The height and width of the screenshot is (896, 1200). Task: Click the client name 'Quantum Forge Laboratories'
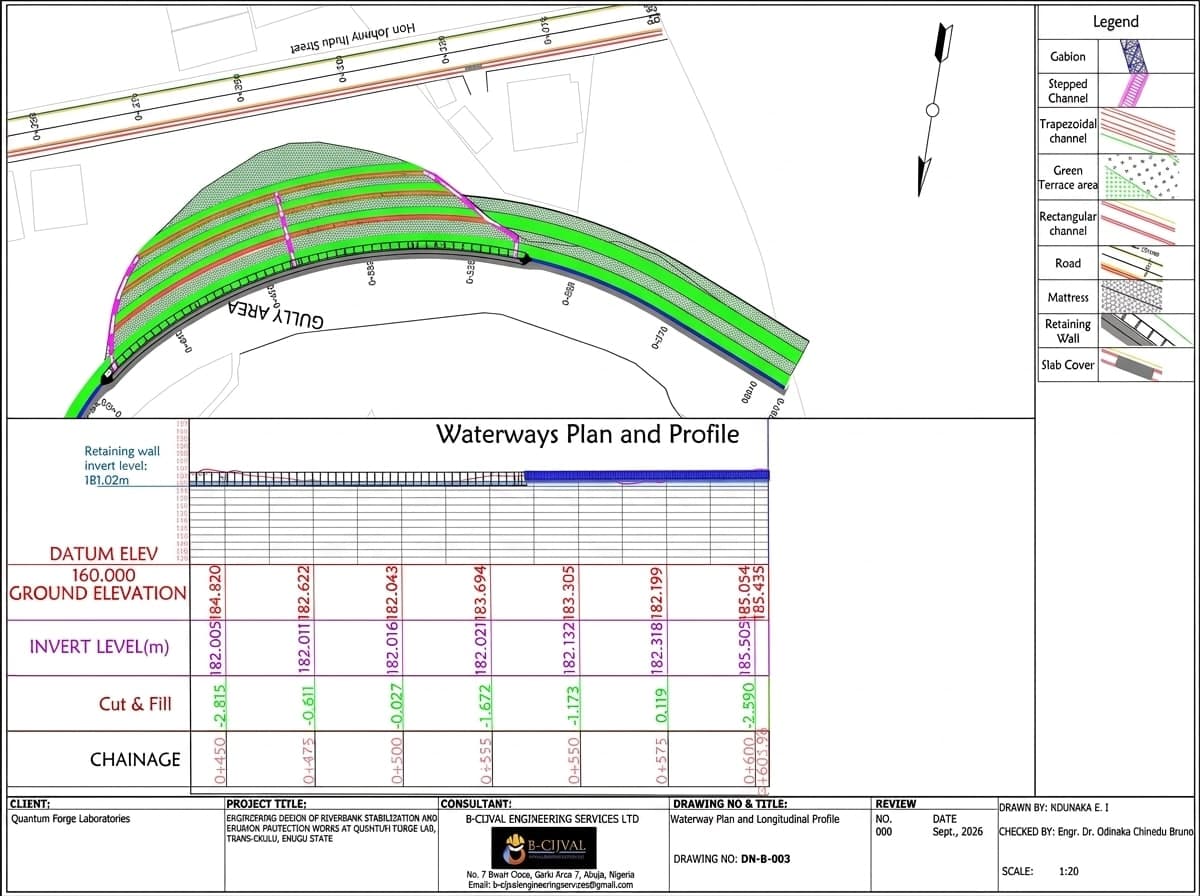pyautogui.click(x=70, y=819)
